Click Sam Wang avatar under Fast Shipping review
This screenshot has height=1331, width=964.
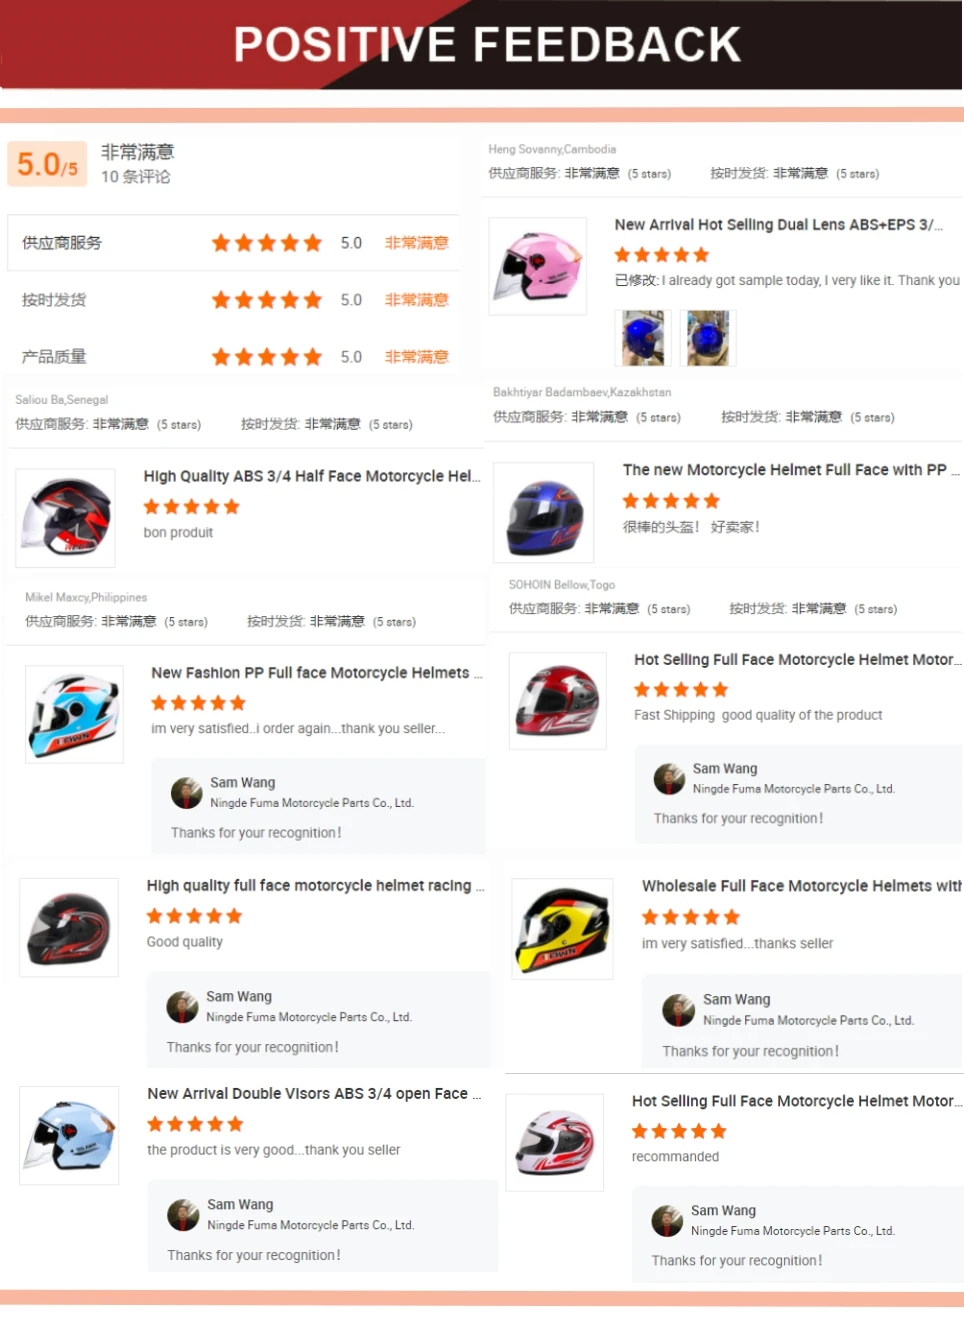669,779
